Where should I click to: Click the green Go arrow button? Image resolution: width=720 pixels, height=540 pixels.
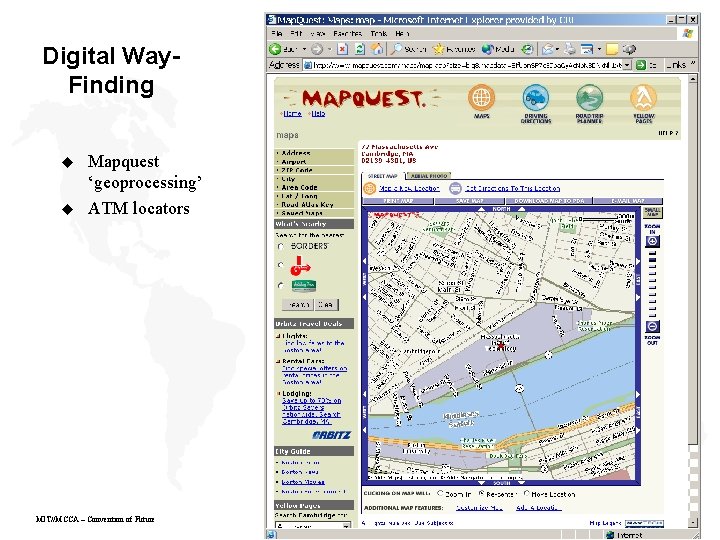point(641,65)
